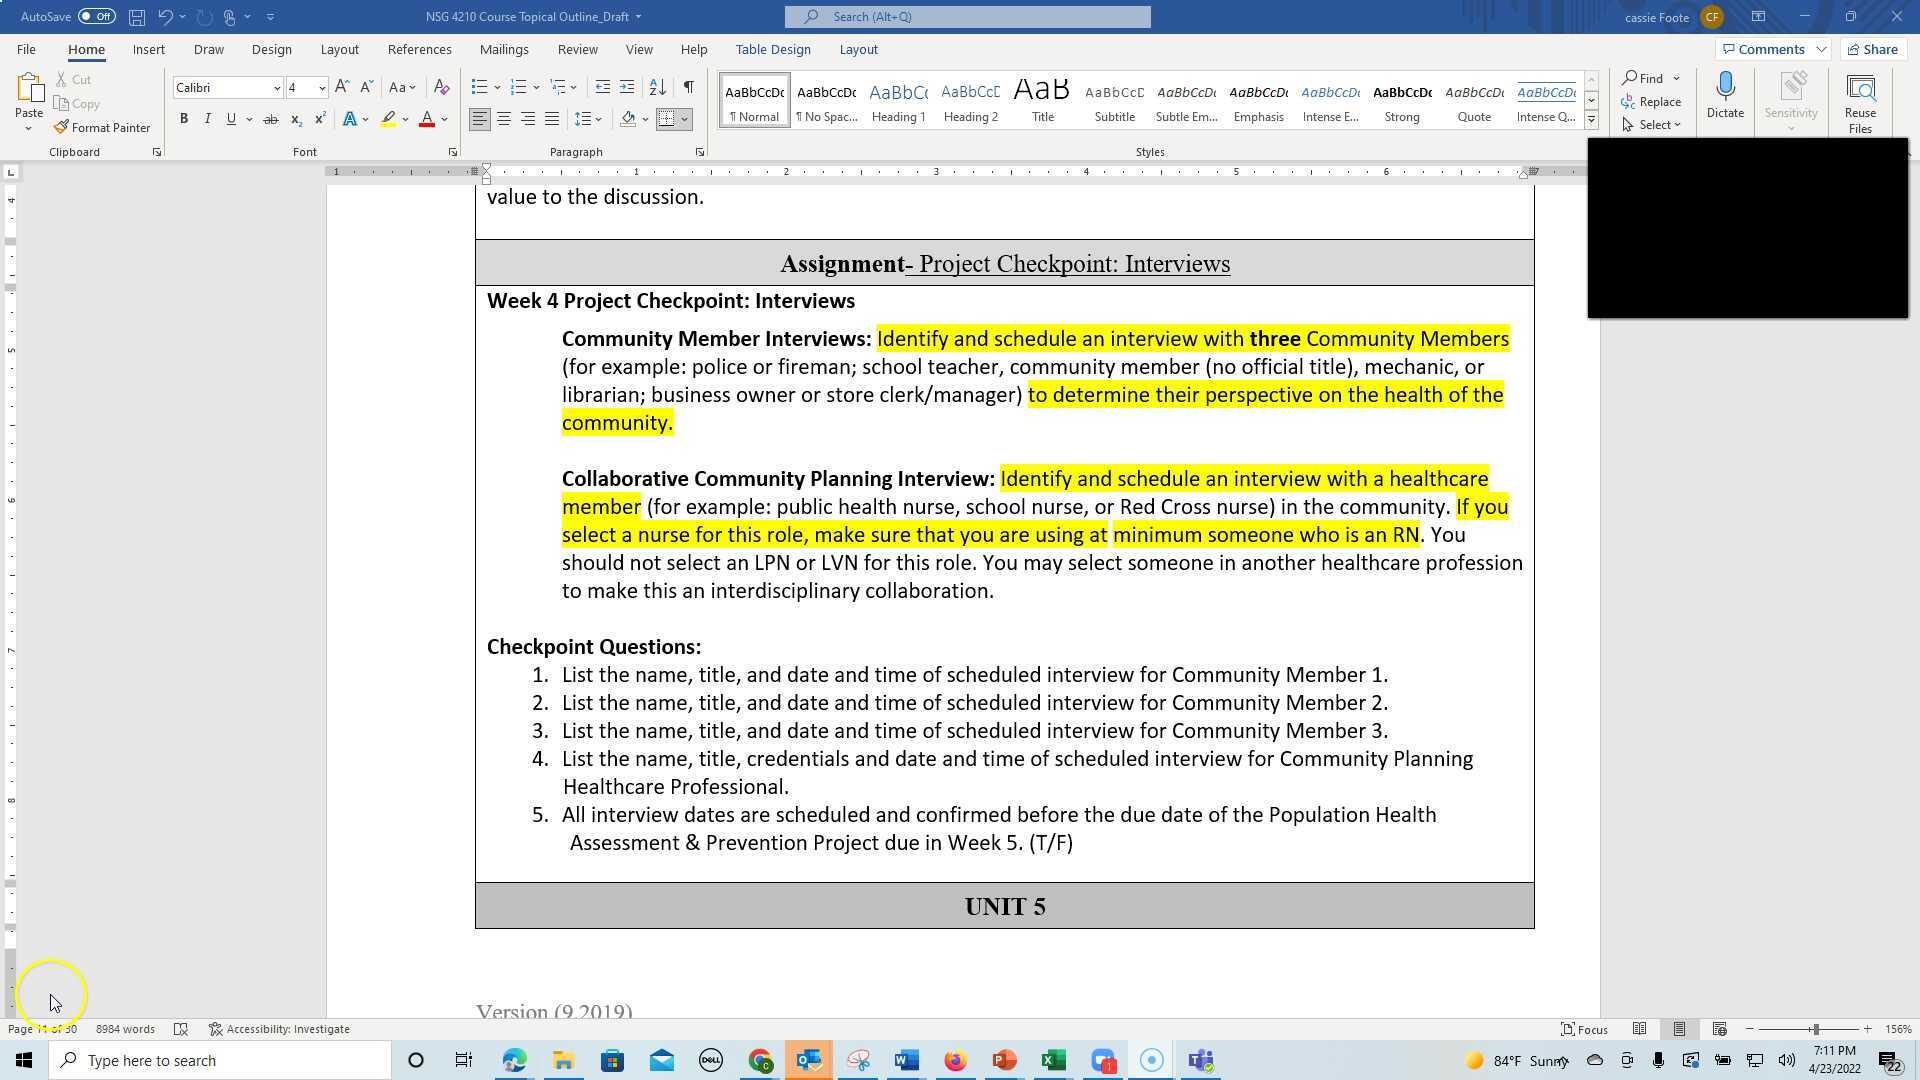Run Accessibility: Investigate check

279,1028
